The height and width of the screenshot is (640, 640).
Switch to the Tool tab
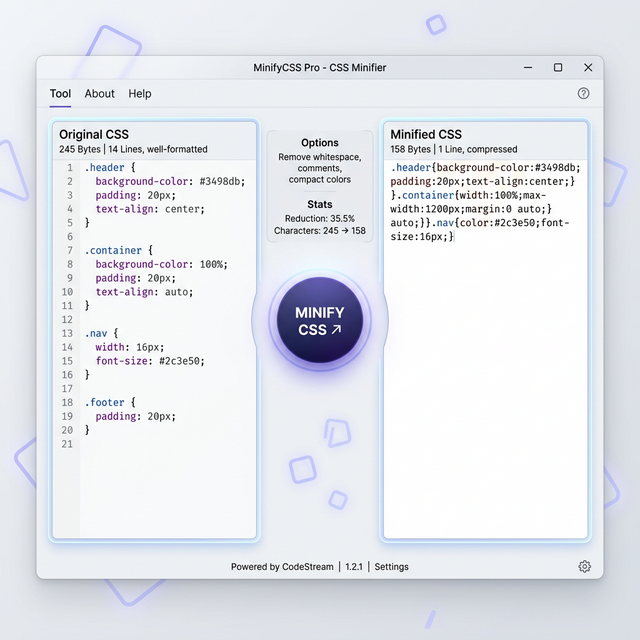[x=60, y=94]
